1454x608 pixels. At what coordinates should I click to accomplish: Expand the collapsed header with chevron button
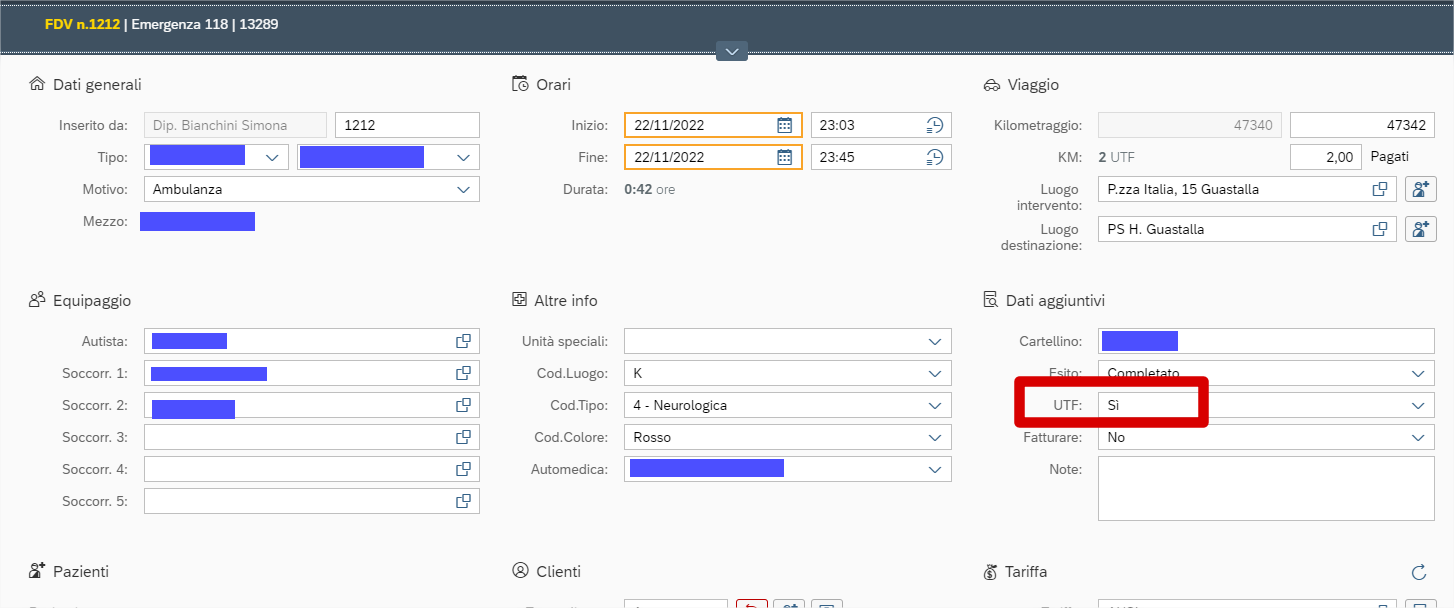(x=732, y=51)
